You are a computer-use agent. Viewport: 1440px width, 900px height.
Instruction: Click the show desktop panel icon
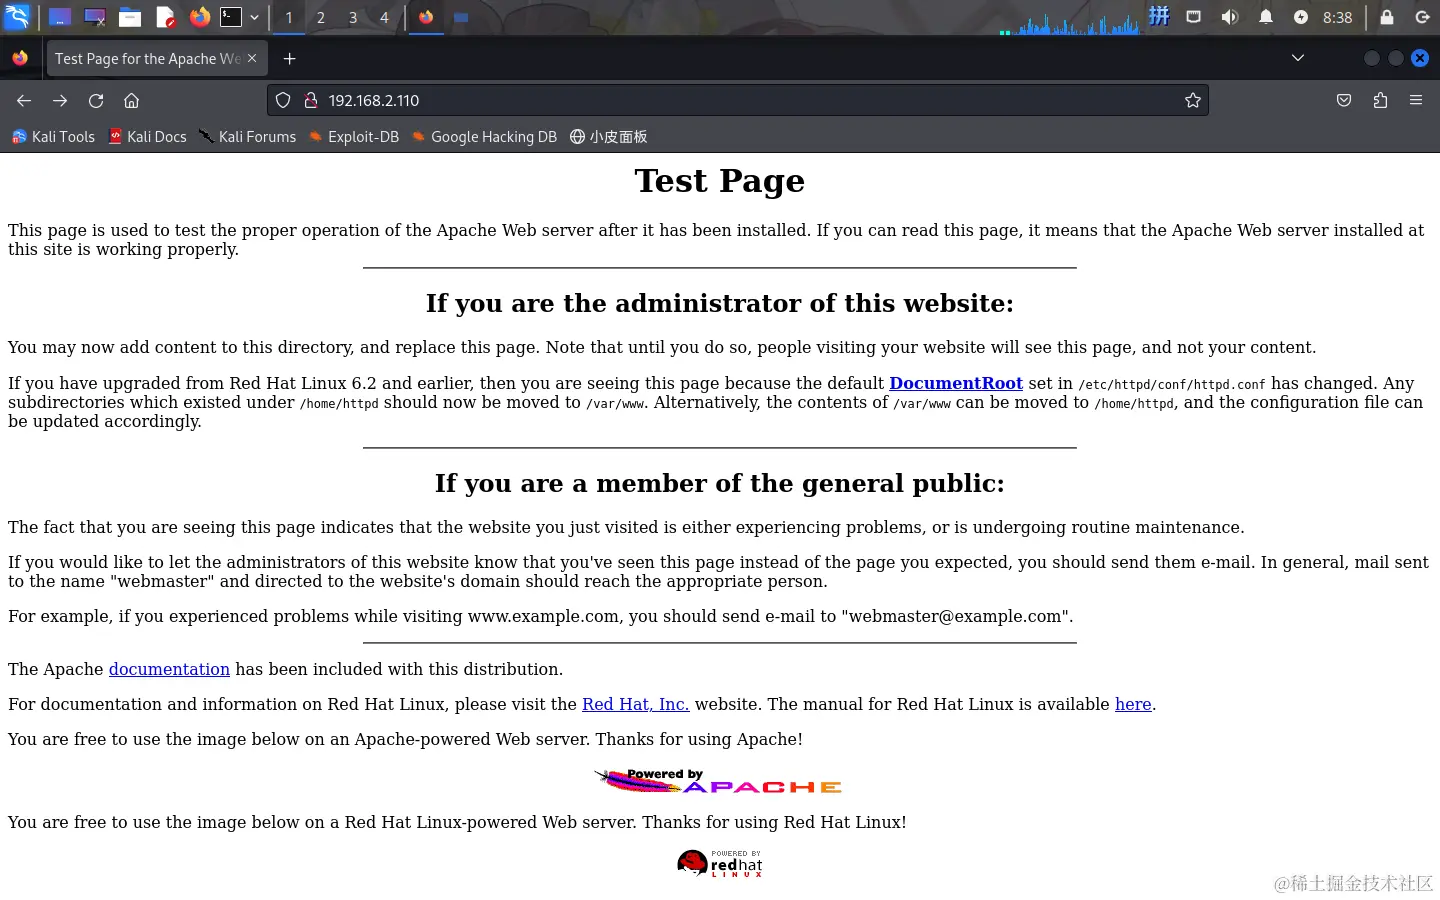(x=60, y=17)
